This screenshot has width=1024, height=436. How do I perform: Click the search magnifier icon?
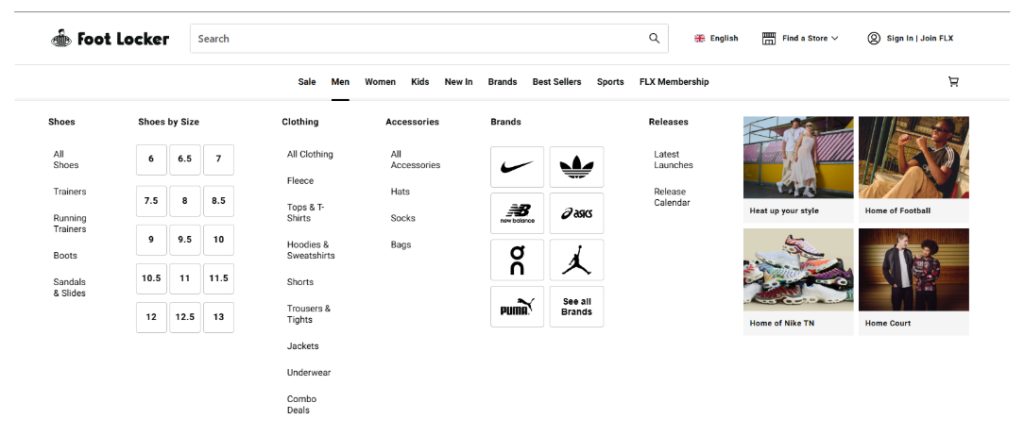[x=654, y=39]
